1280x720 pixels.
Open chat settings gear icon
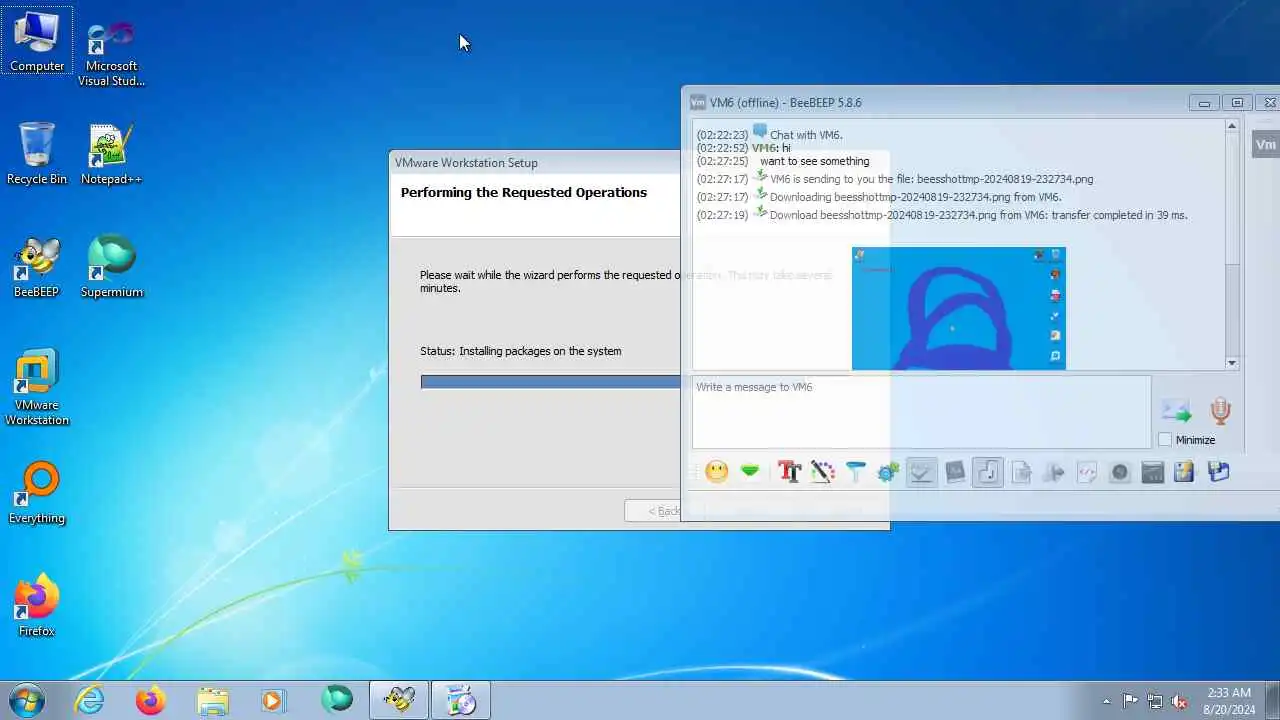[888, 471]
